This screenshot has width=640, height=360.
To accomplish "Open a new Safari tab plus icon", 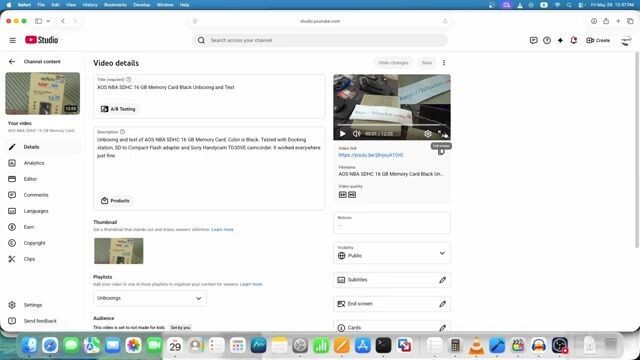I will [x=618, y=21].
